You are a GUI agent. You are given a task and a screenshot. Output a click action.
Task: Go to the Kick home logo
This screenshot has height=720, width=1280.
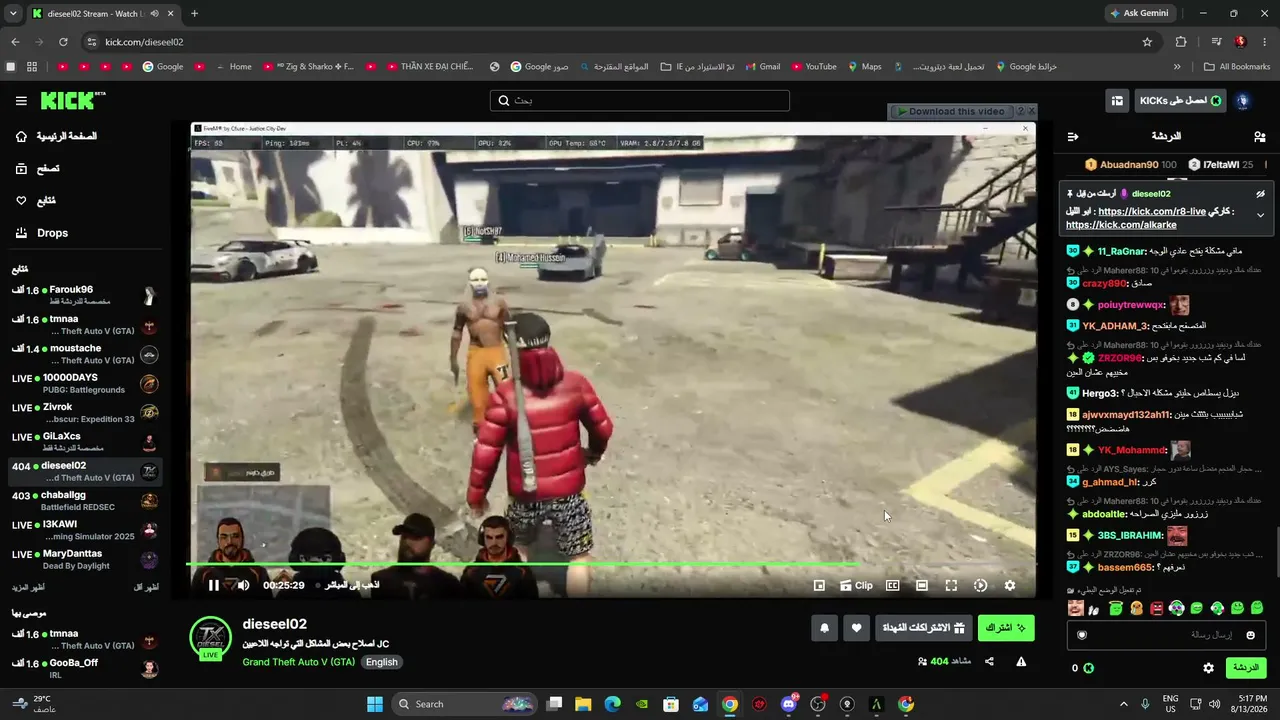coord(73,101)
